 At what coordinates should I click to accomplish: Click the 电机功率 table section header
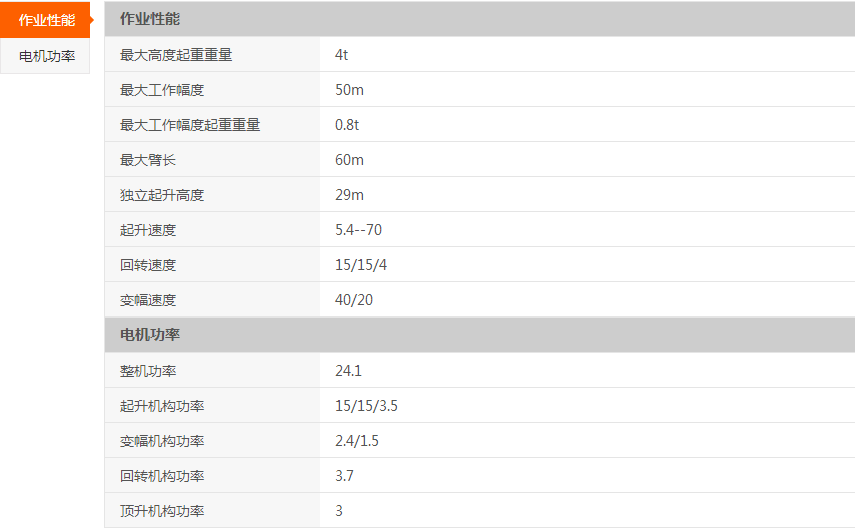[x=150, y=334]
